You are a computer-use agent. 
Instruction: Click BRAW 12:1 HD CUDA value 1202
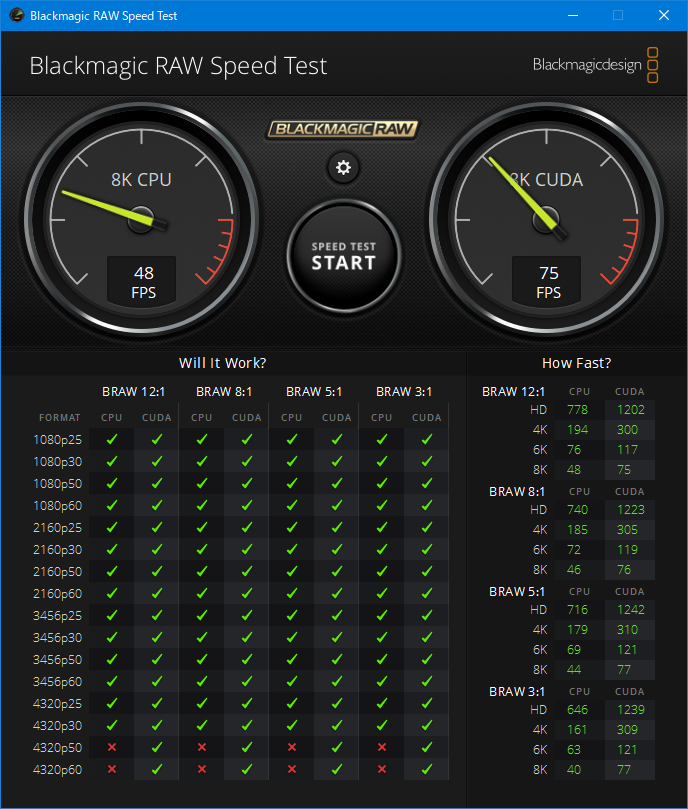coord(631,410)
